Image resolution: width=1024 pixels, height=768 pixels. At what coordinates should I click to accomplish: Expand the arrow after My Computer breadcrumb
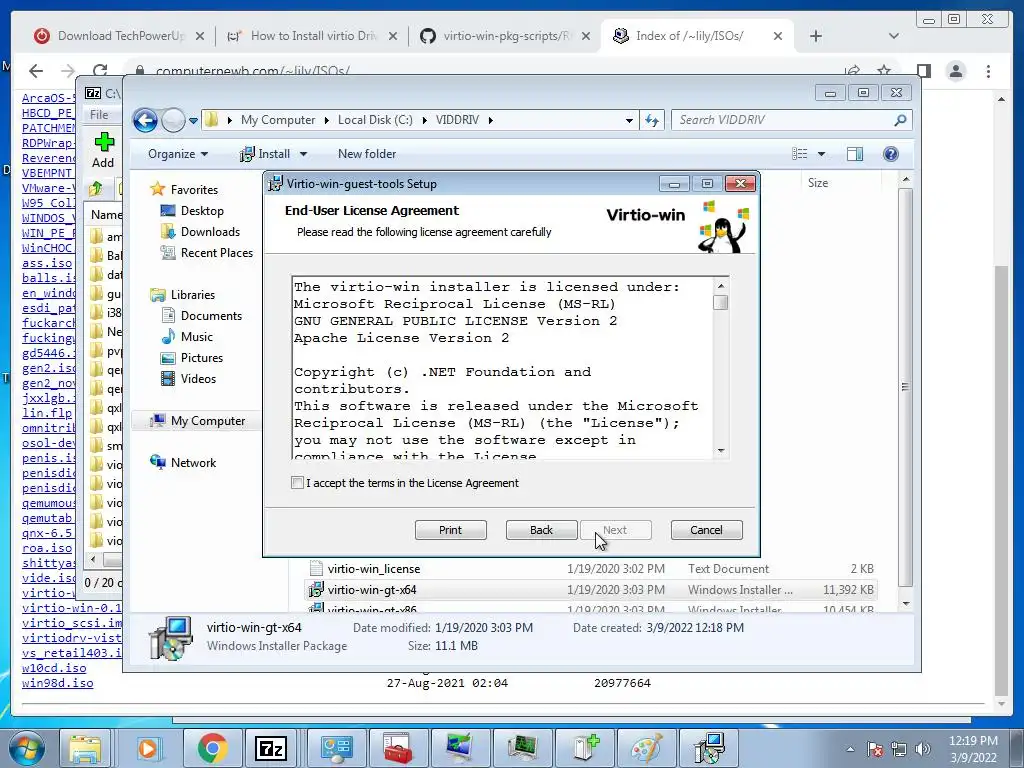(x=327, y=120)
